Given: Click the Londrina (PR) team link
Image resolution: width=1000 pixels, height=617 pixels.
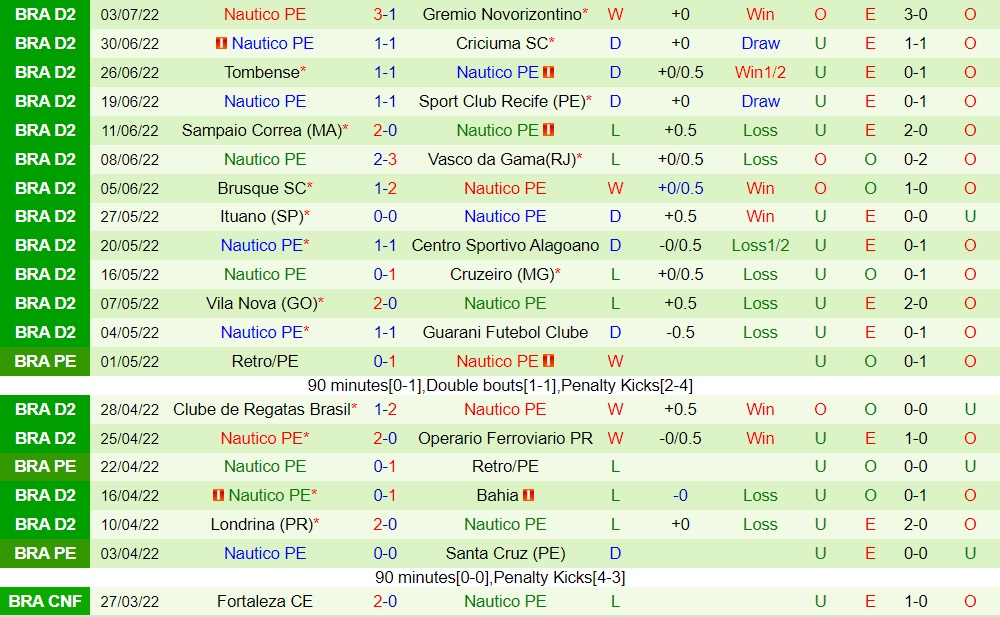Looking at the screenshot, I should [261, 524].
